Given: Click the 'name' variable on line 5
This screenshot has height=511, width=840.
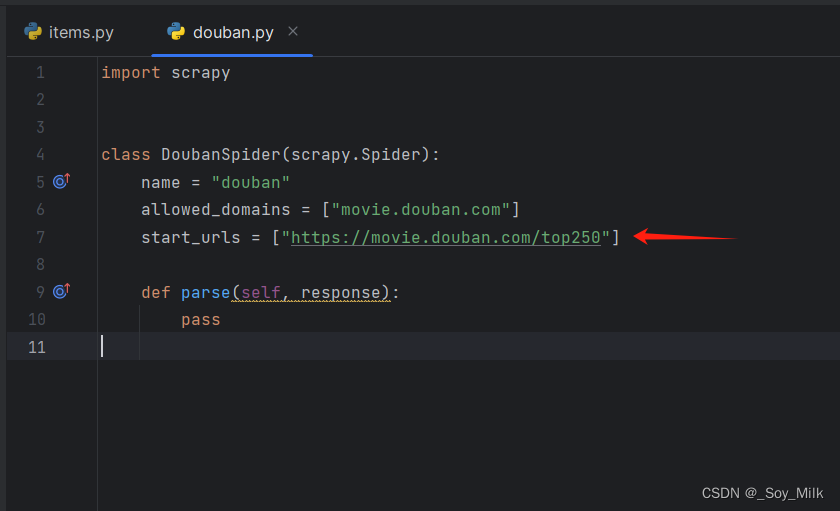Looking at the screenshot, I should [x=161, y=183].
